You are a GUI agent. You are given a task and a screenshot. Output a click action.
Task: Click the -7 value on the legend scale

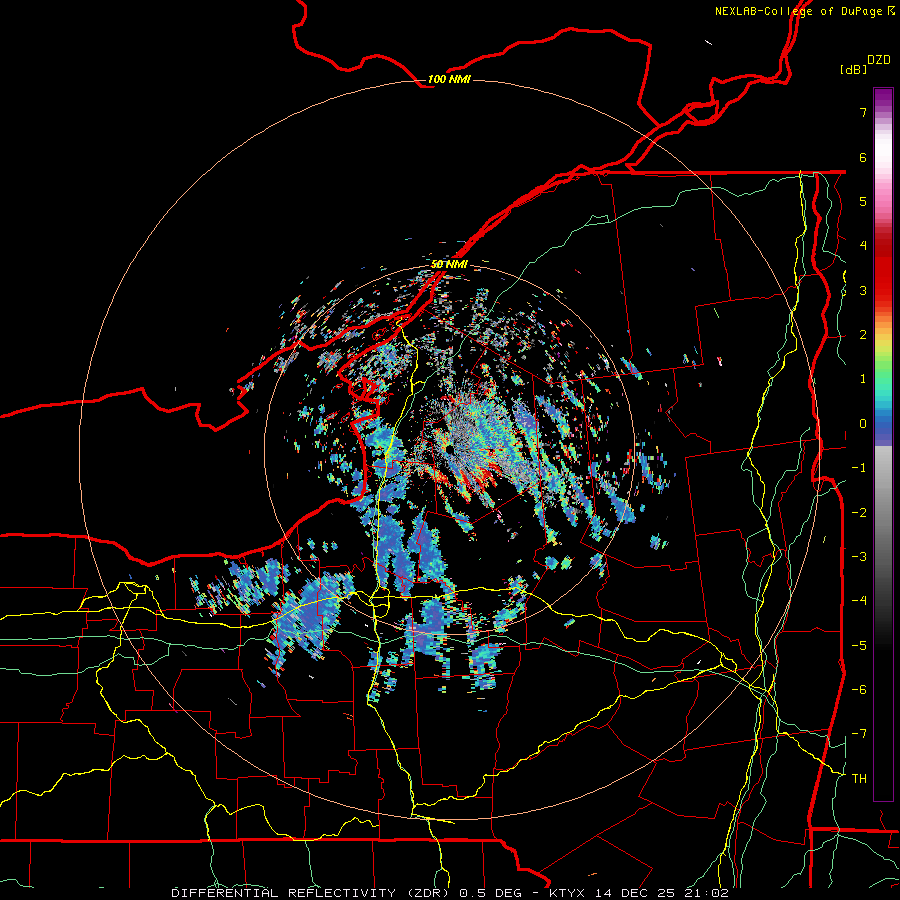coord(859,734)
